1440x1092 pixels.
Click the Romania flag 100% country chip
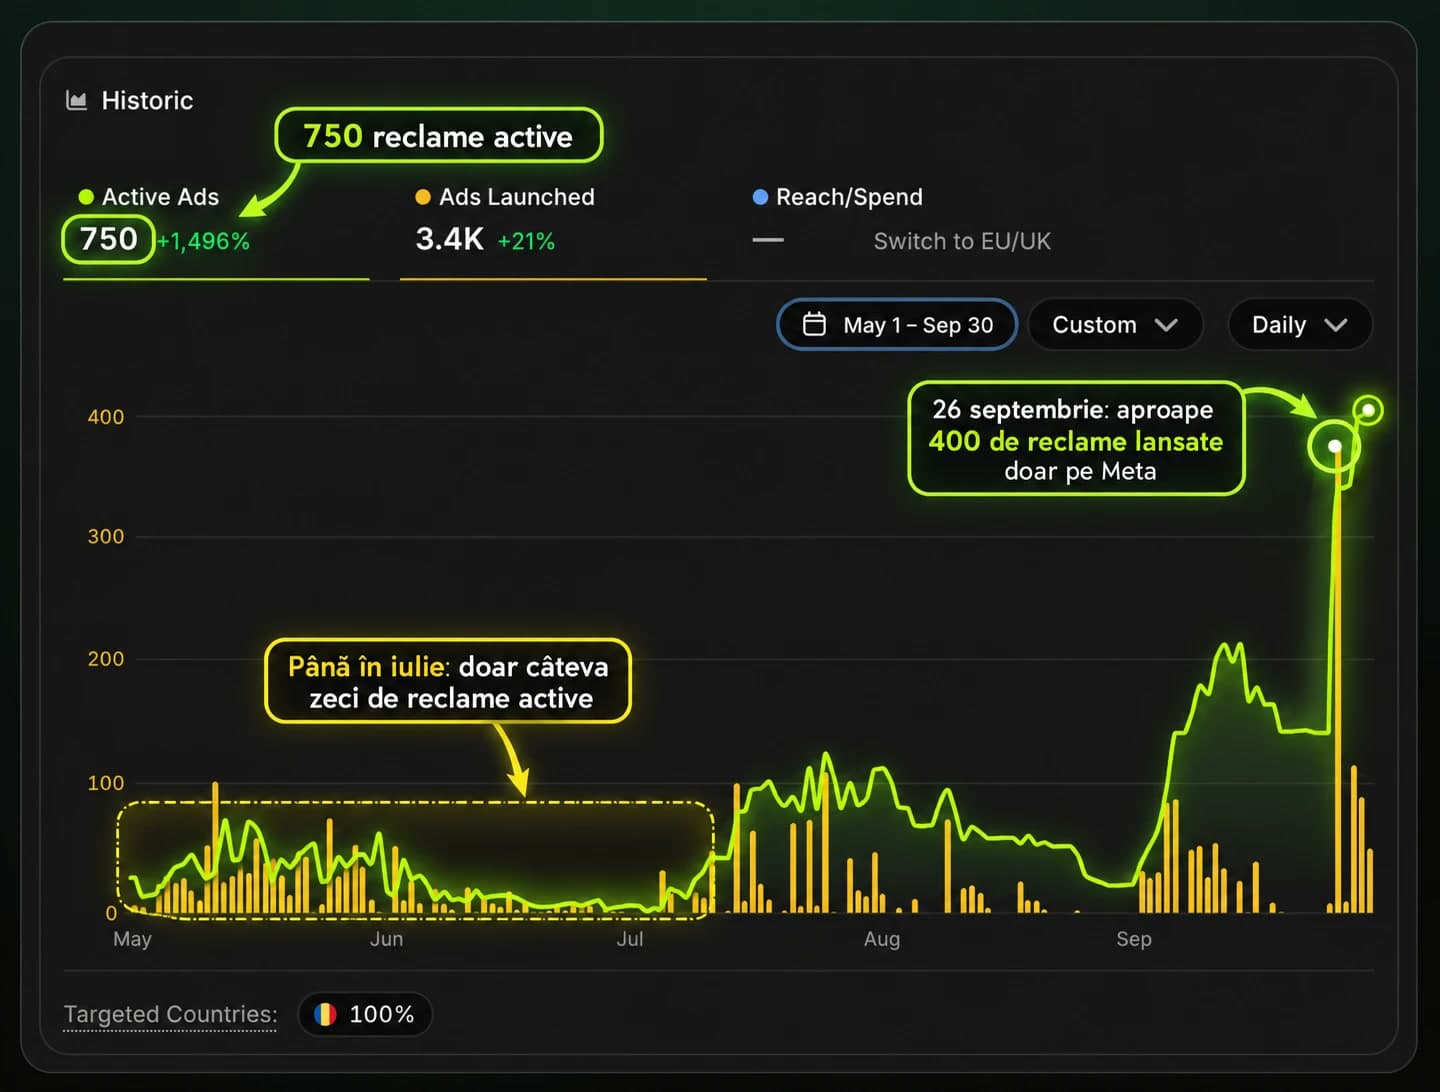(x=365, y=1014)
